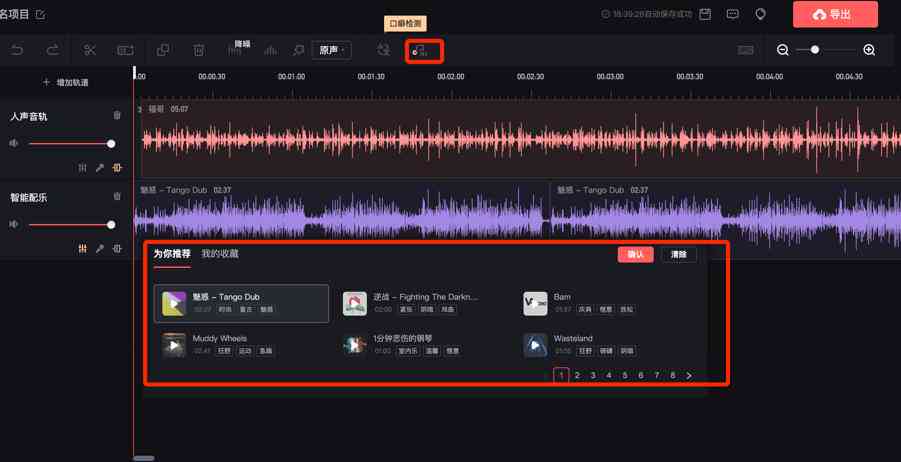Click the copy duplicate icon in toolbar
This screenshot has width=901, height=462.
(x=163, y=51)
